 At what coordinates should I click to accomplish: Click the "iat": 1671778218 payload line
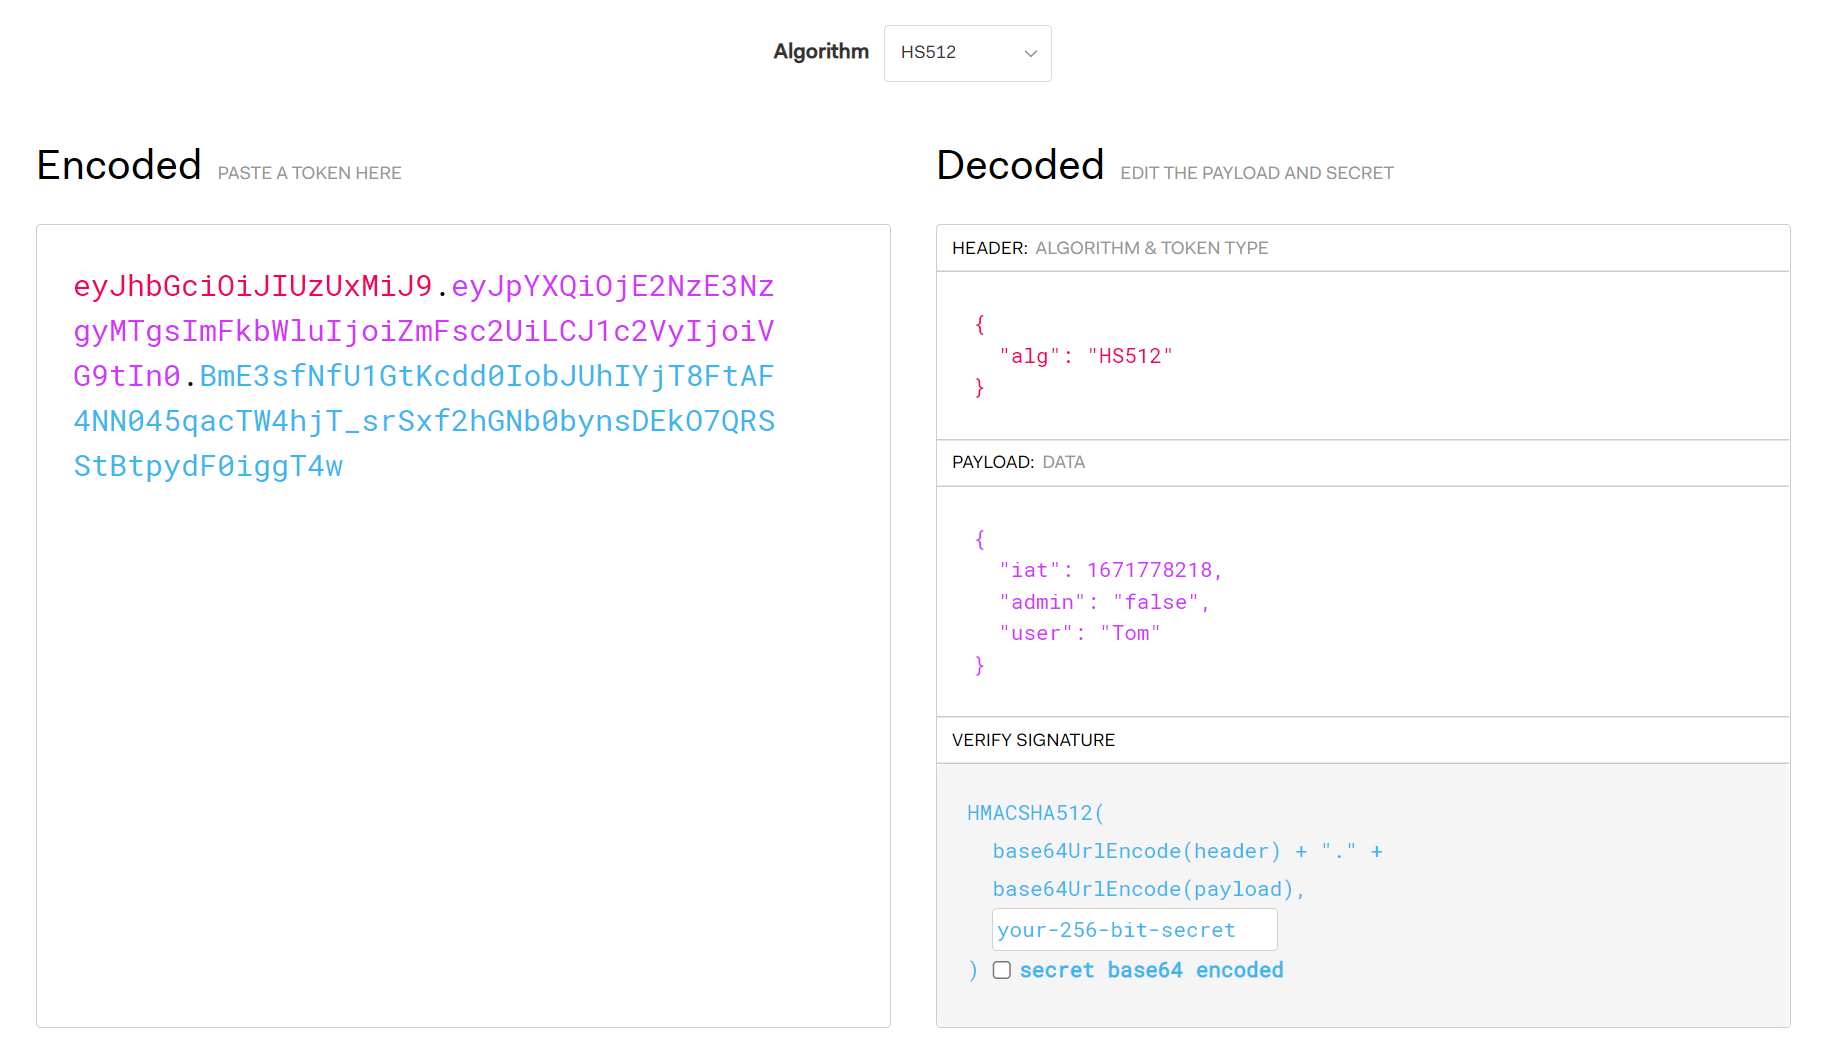(1110, 570)
